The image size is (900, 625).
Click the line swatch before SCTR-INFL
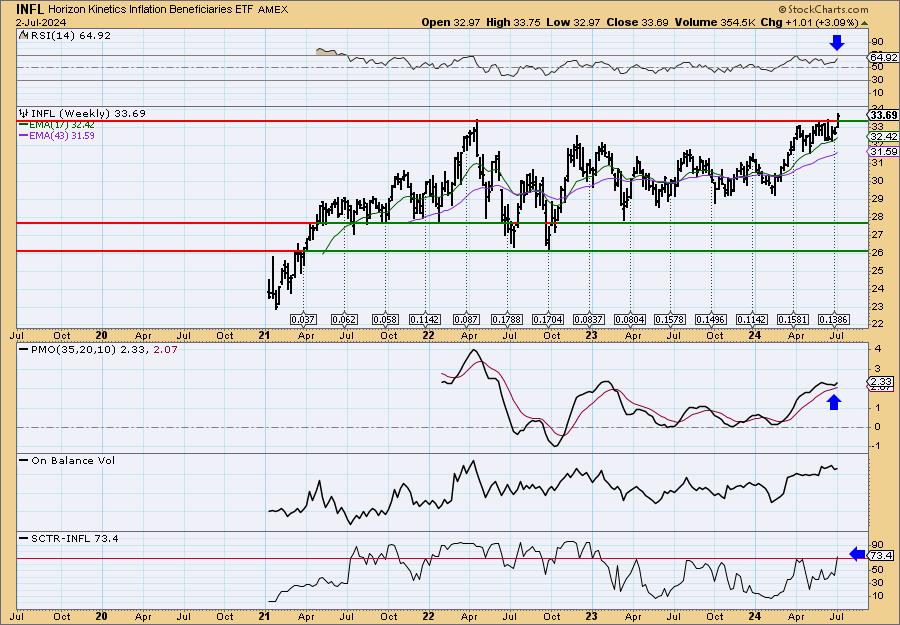coord(24,538)
